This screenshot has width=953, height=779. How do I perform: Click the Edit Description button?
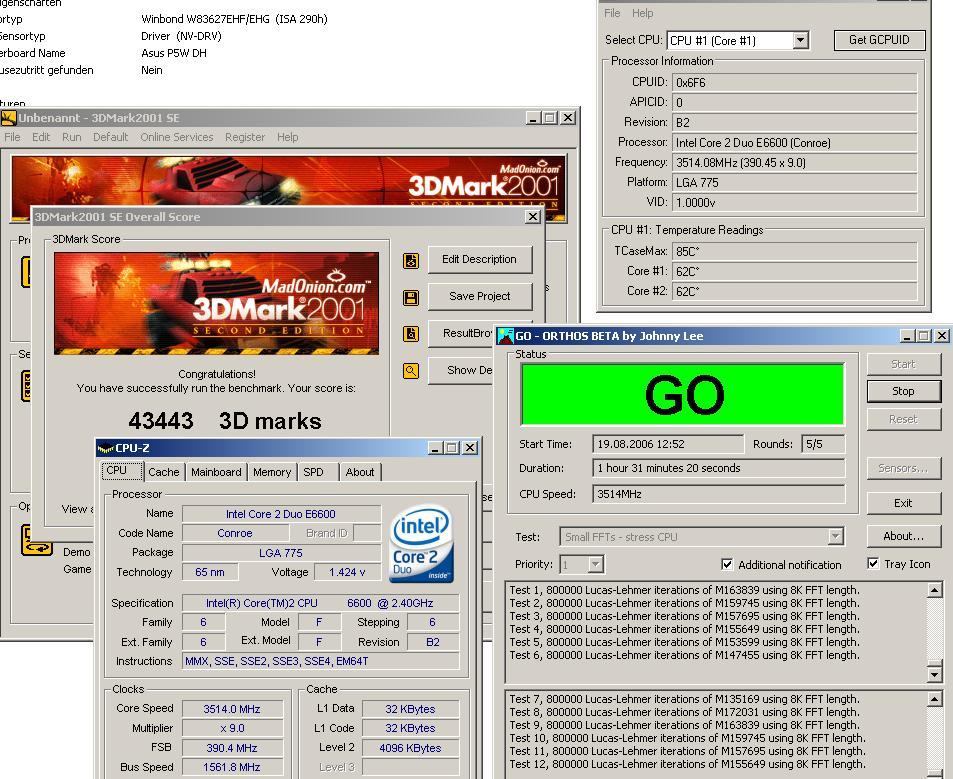point(480,259)
